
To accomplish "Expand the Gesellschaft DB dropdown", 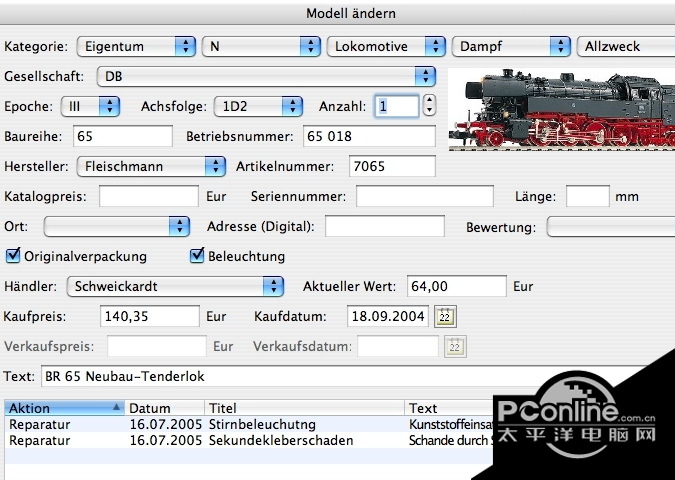I will (266, 77).
